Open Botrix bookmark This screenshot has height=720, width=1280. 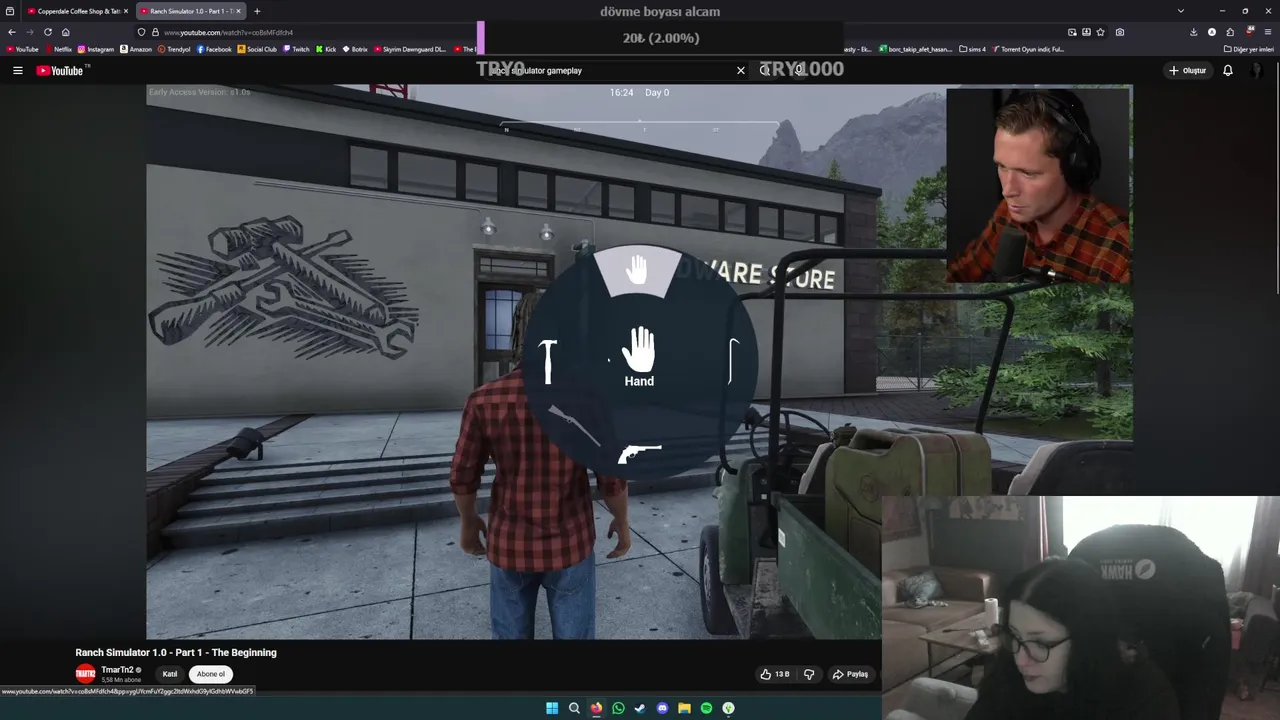(355, 49)
